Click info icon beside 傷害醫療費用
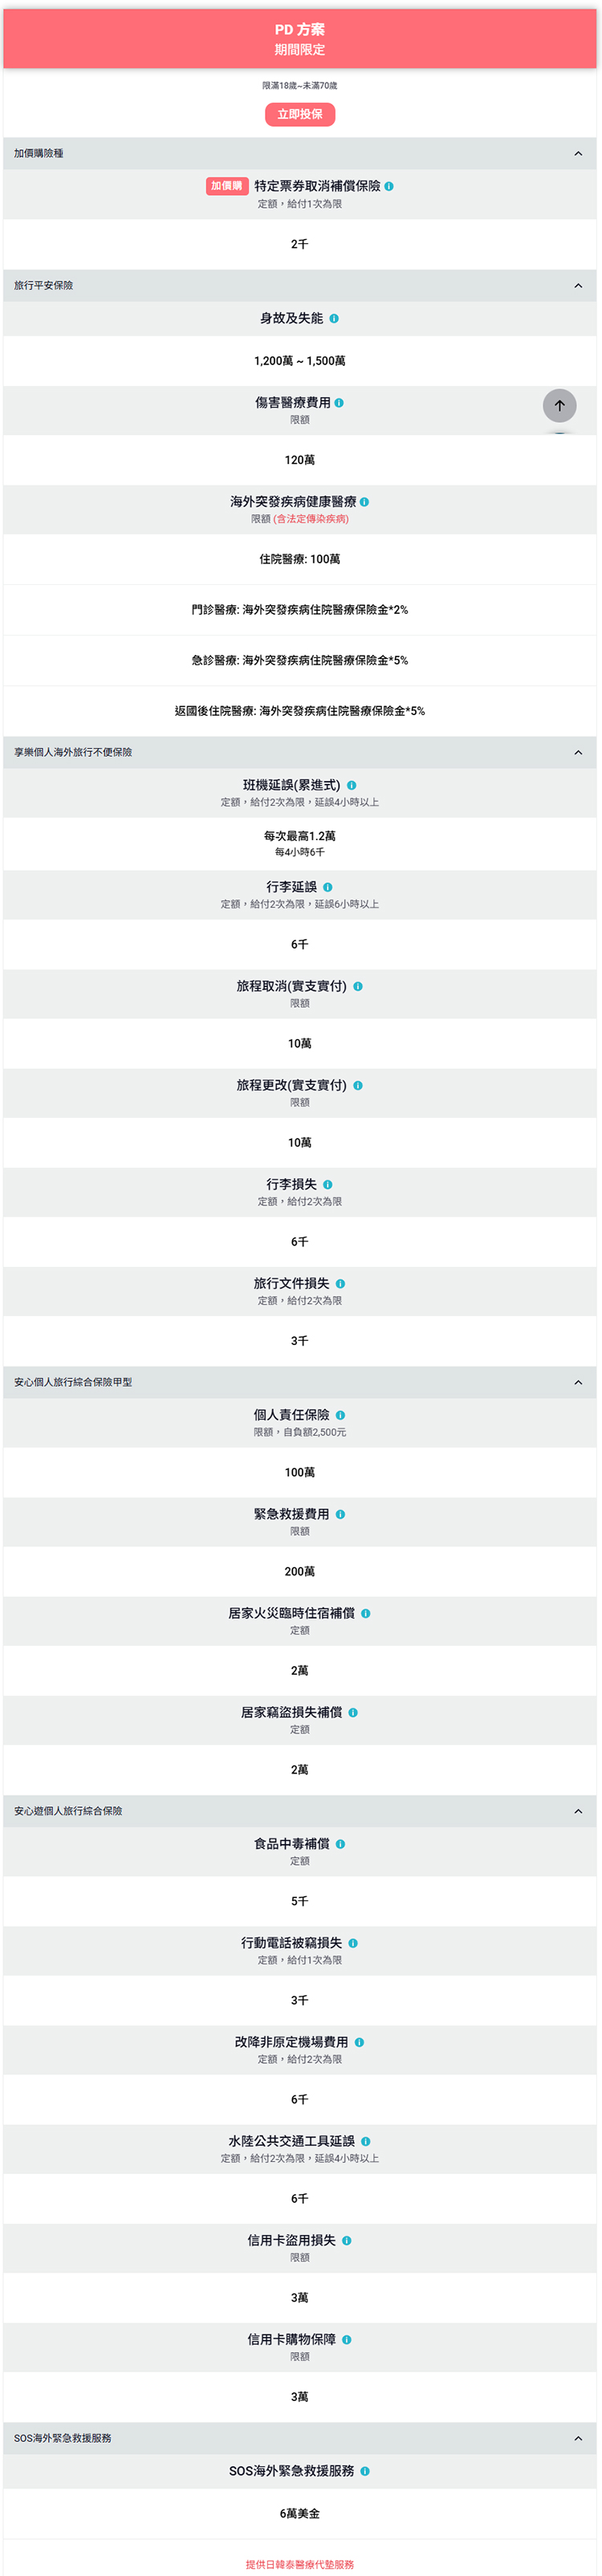The width and height of the screenshot is (602, 2576). pyautogui.click(x=340, y=403)
